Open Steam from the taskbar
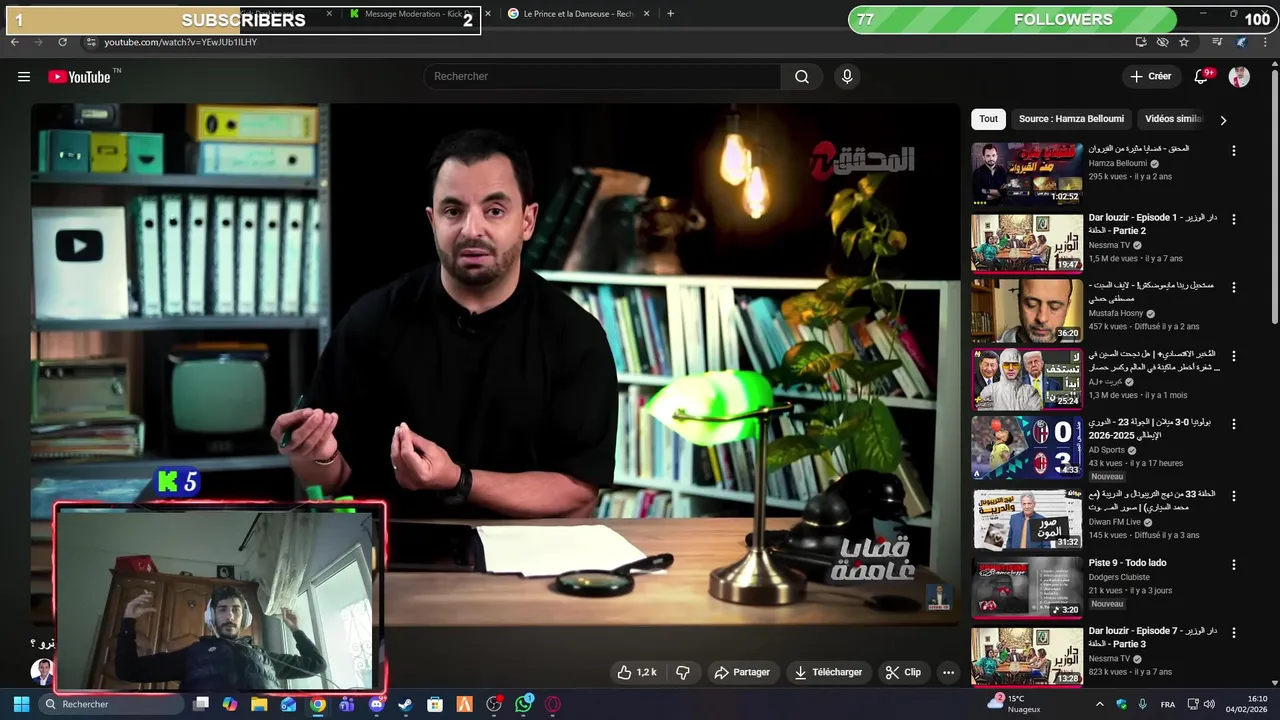Viewport: 1280px width, 720px height. [405, 704]
